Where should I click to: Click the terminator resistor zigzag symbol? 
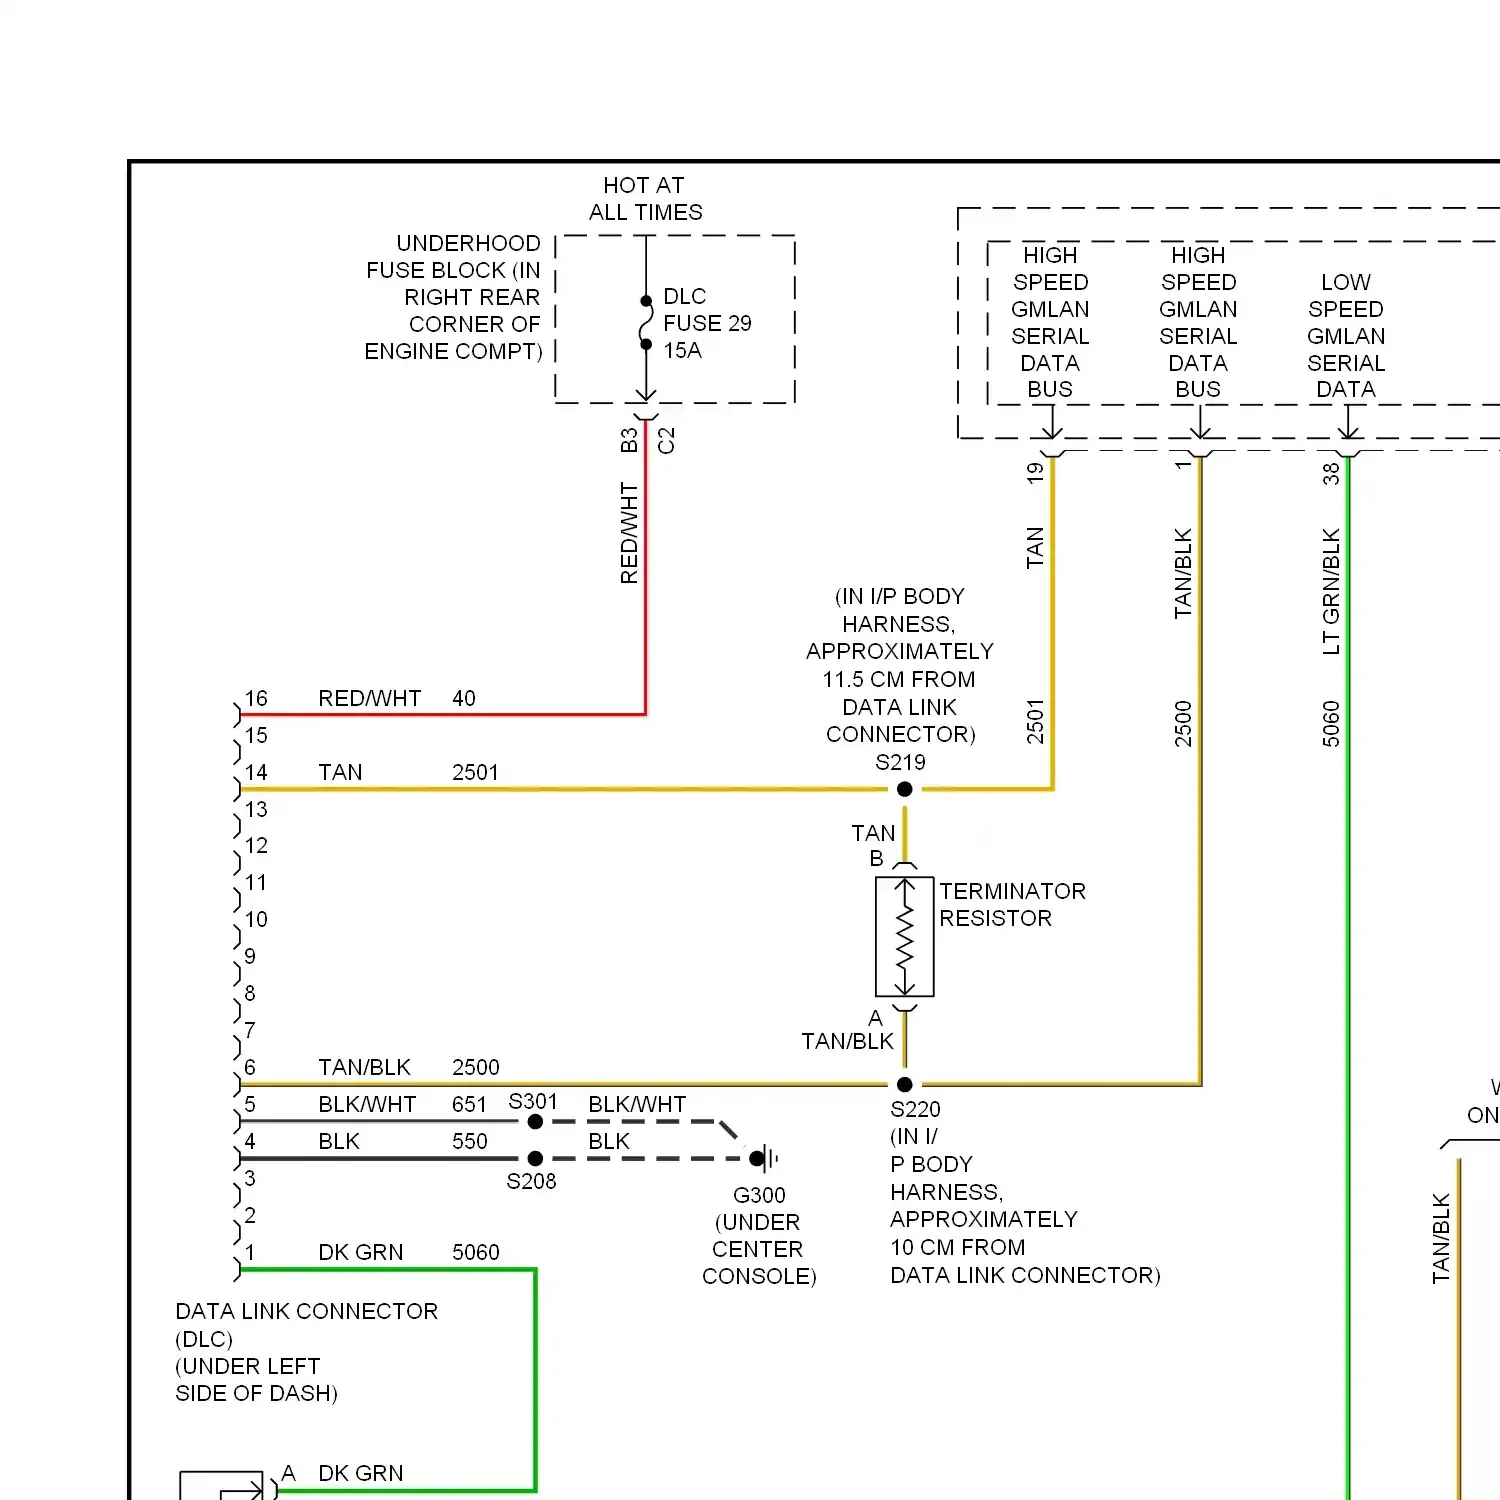[x=905, y=937]
